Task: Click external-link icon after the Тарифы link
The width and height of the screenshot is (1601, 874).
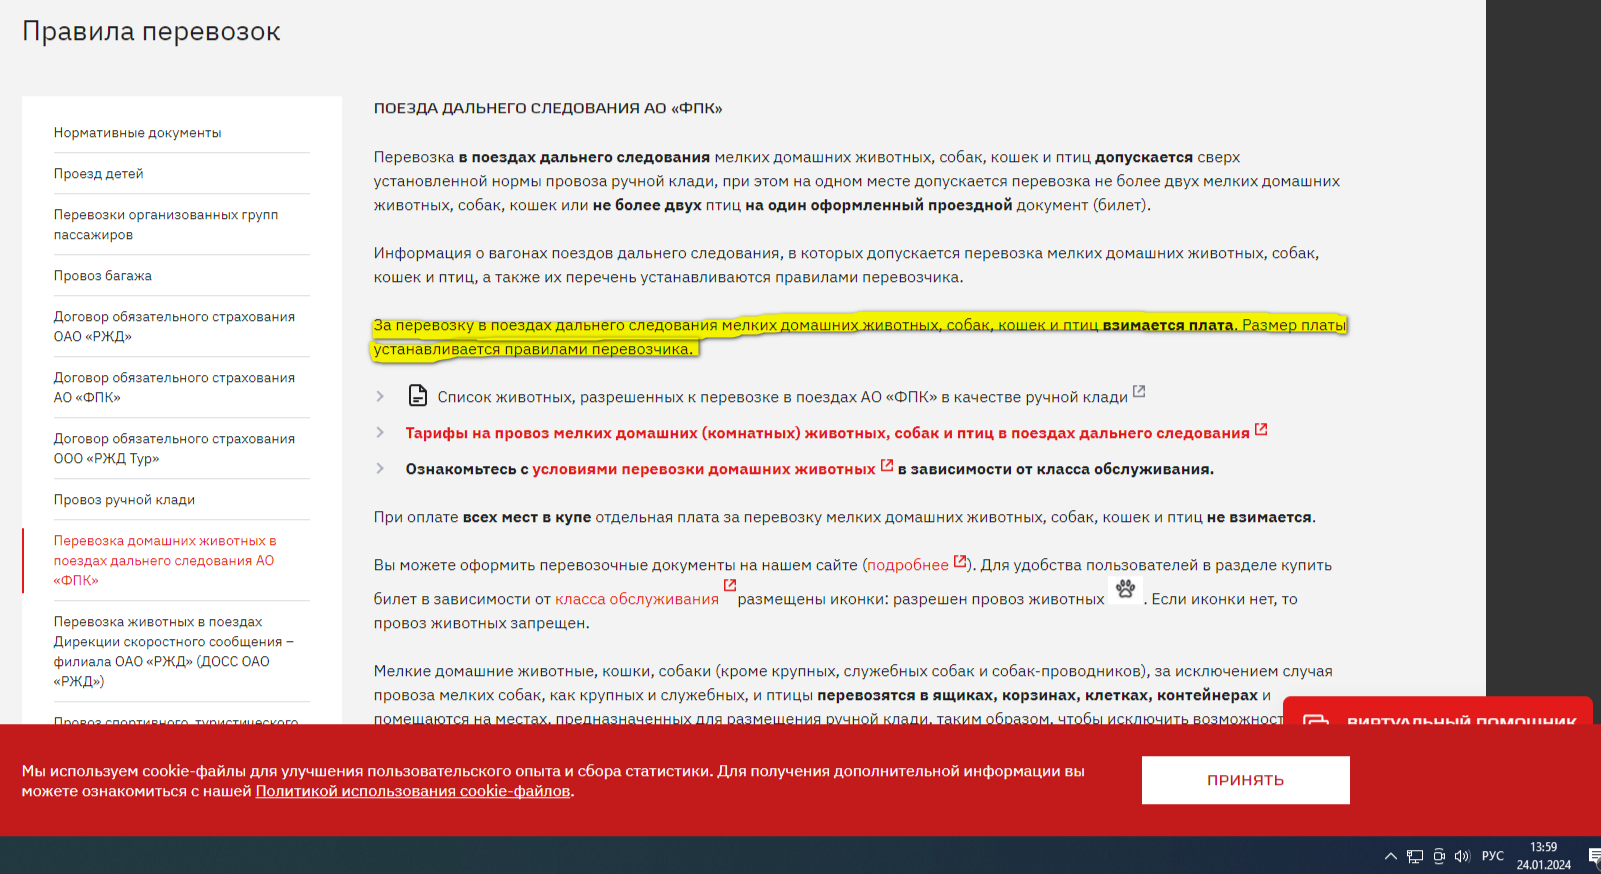Action: coord(1261,429)
